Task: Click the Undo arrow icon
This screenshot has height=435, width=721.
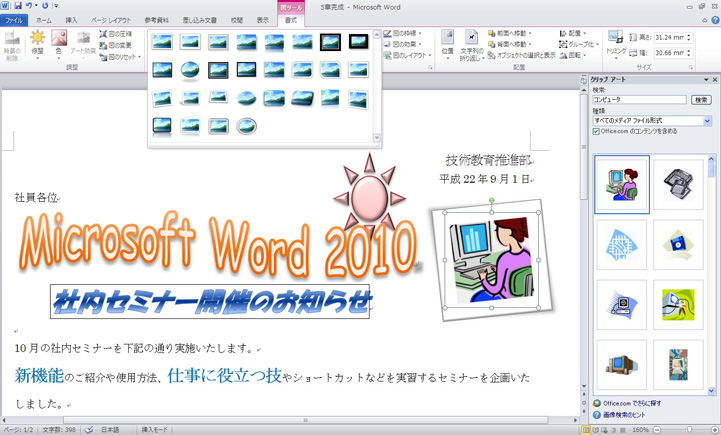Action: (29, 6)
